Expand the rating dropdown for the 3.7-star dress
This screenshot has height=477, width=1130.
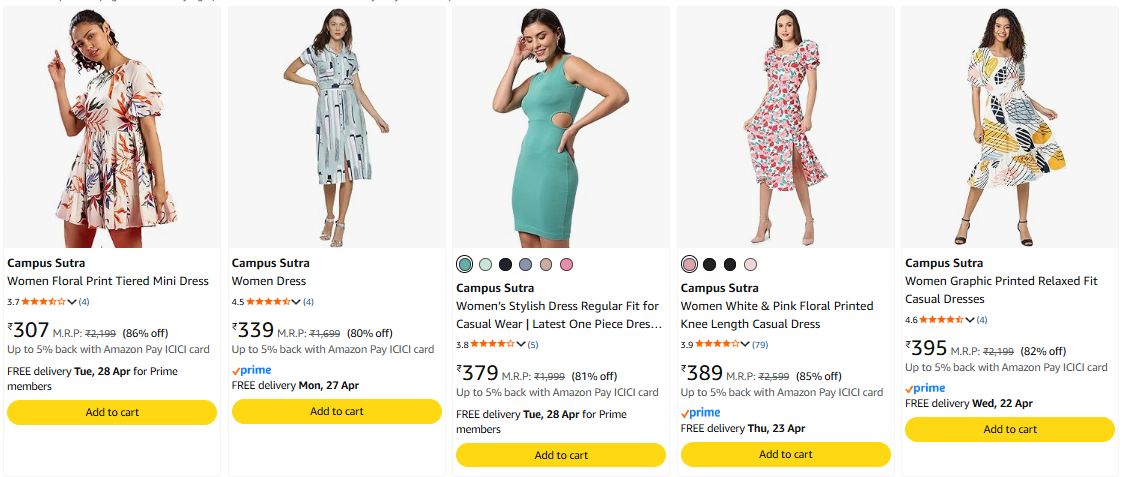click(72, 301)
